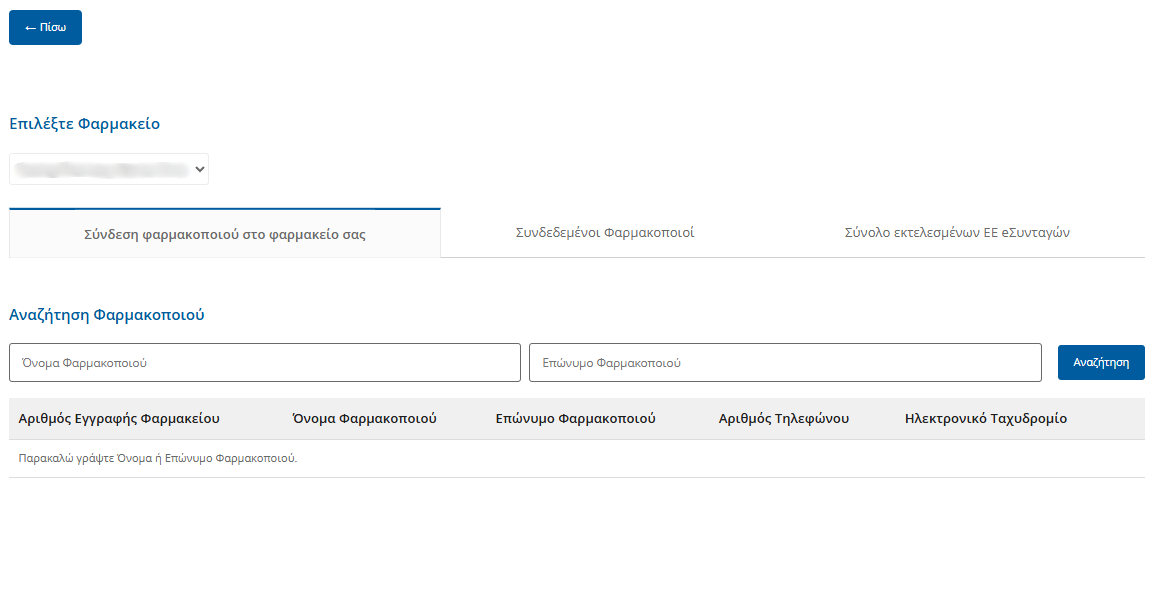Click the Αναζήτηση Φαρμακοποιού section heading
Screen dimensions: 1156x598
pyautogui.click(x=107, y=314)
